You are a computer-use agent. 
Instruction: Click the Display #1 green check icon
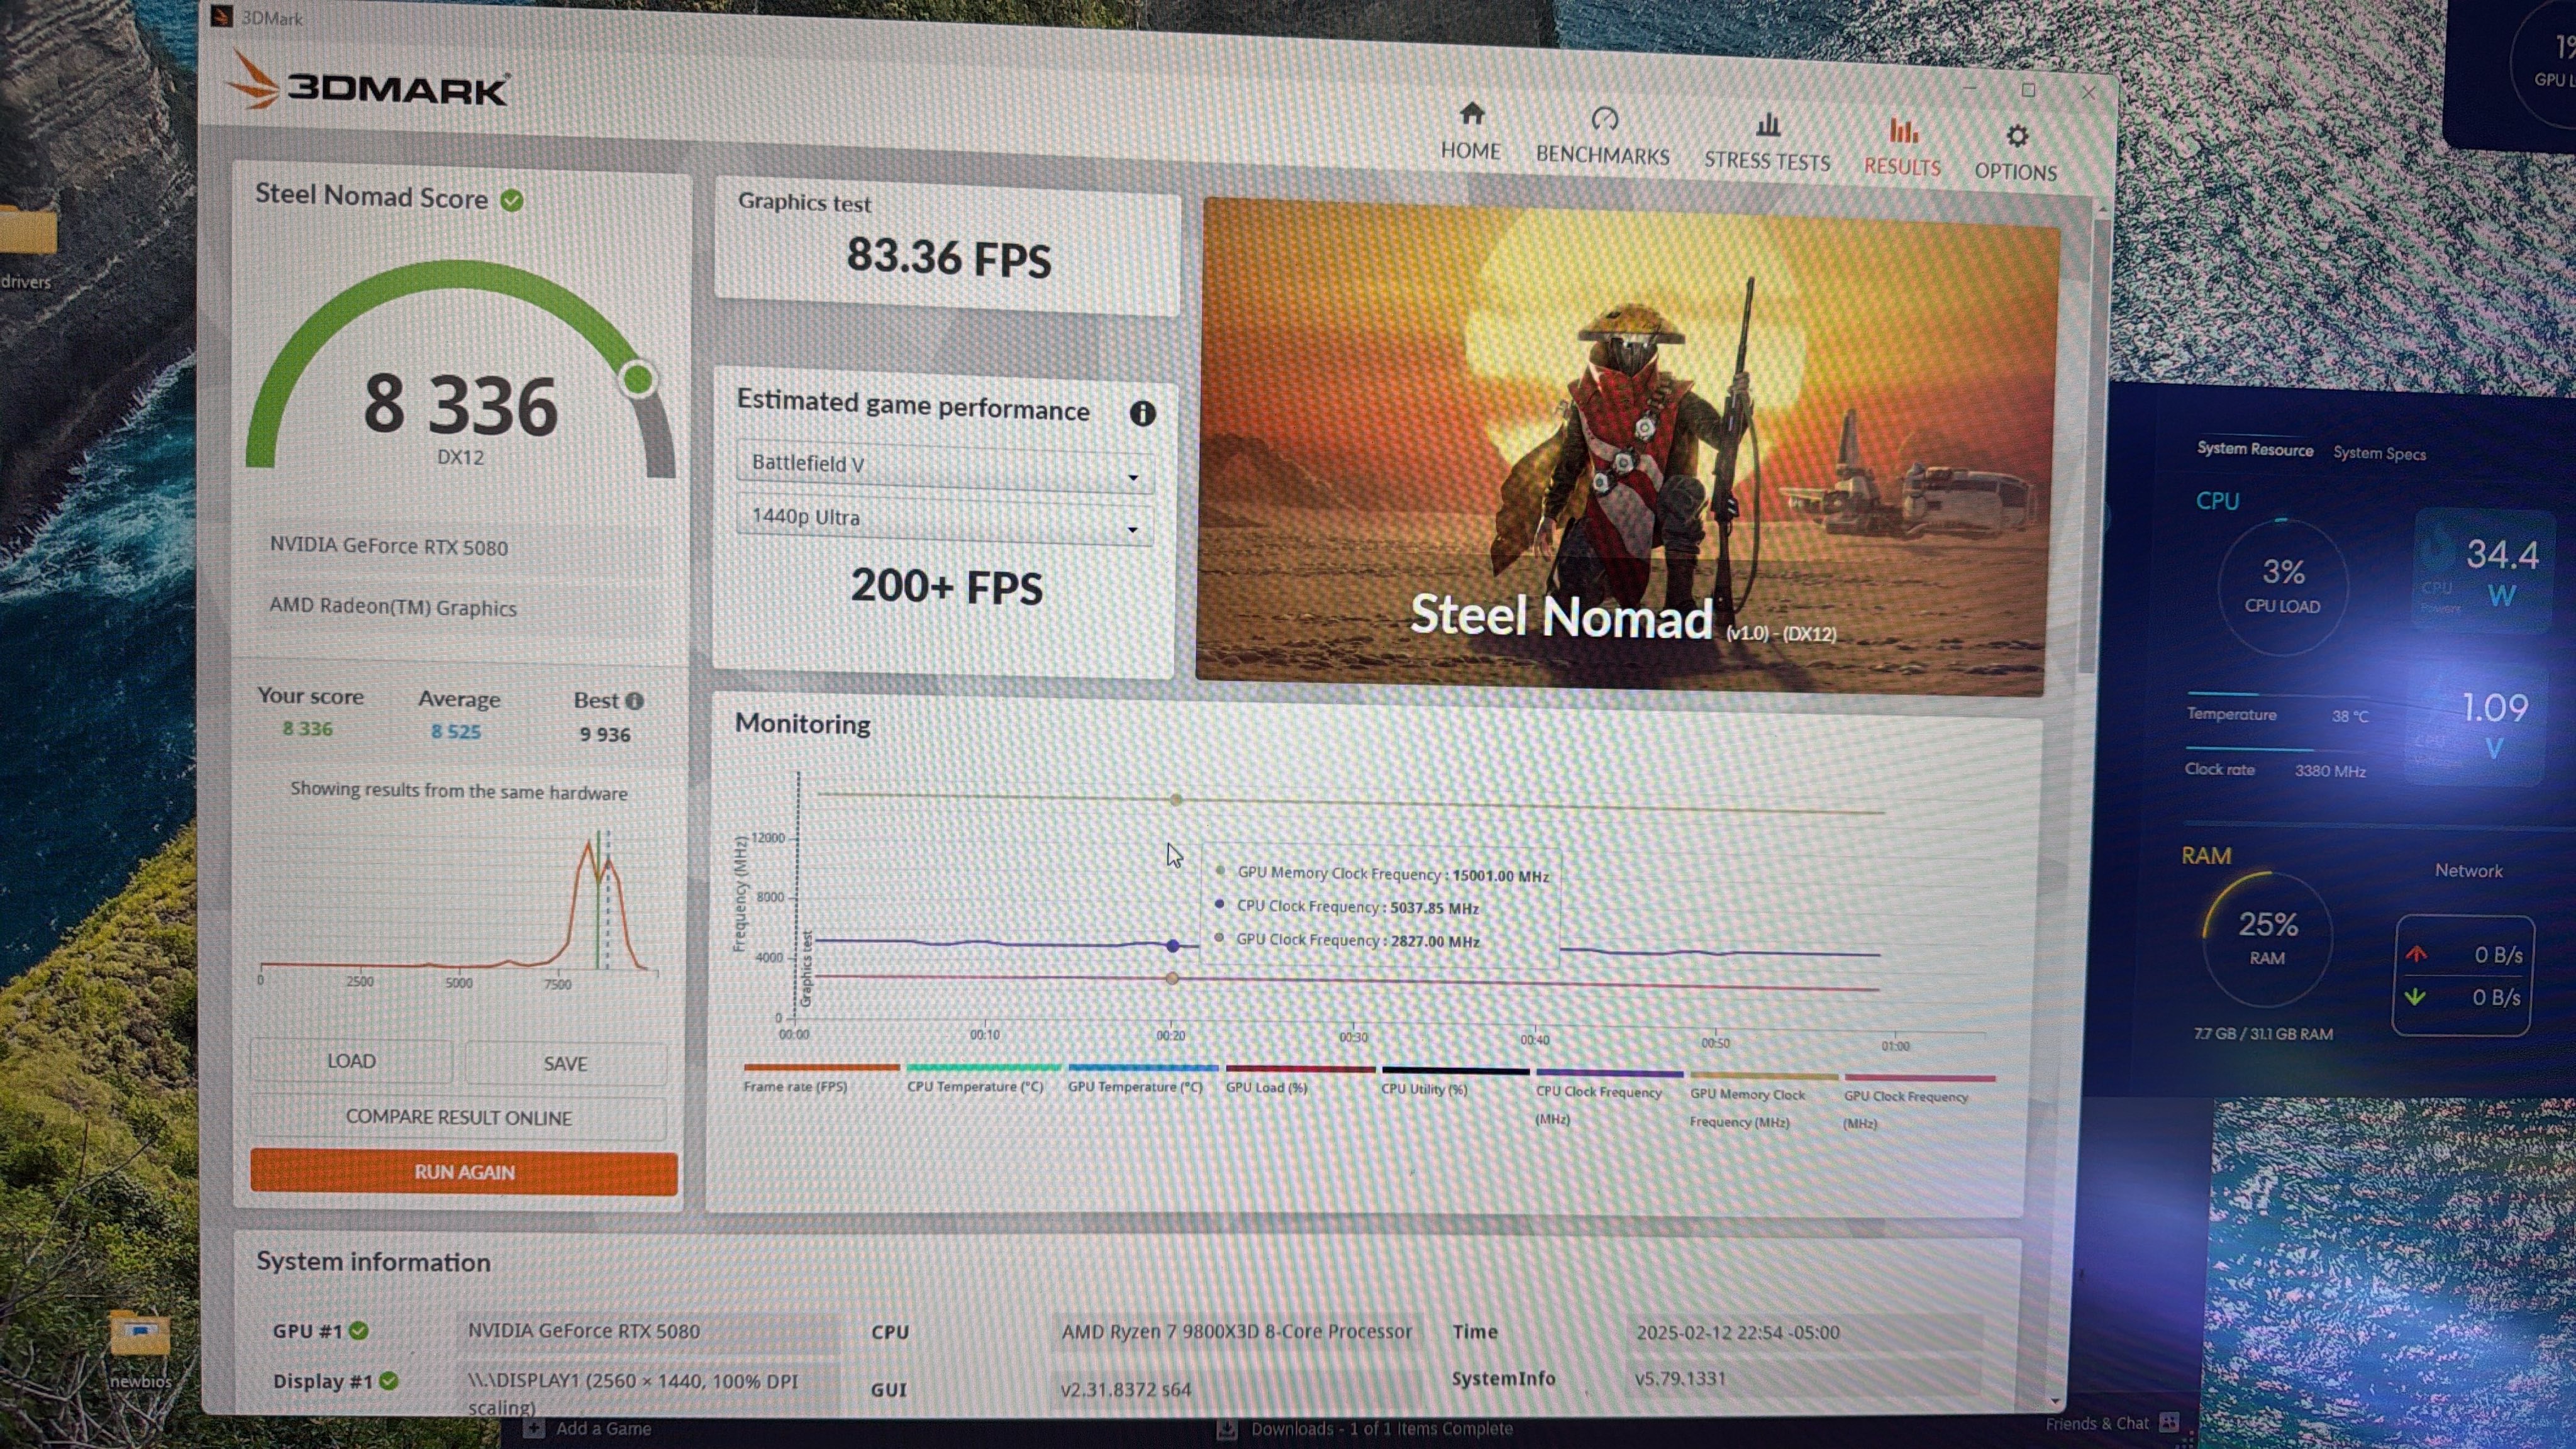pyautogui.click(x=389, y=1381)
